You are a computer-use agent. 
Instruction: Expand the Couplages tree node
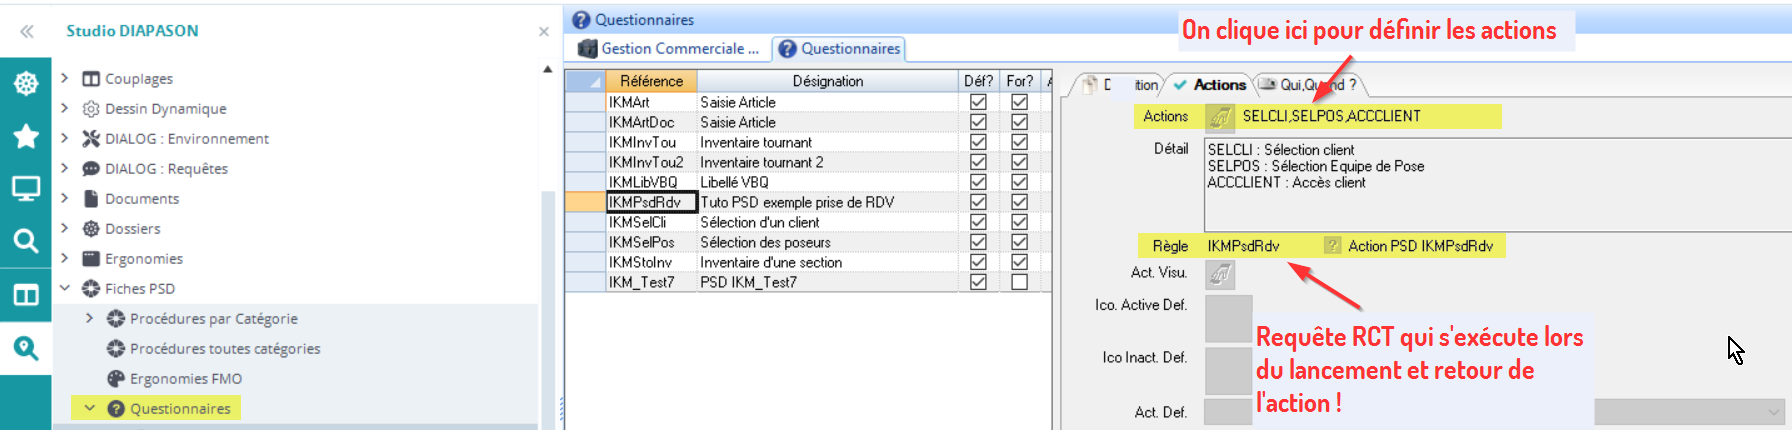coord(65,78)
